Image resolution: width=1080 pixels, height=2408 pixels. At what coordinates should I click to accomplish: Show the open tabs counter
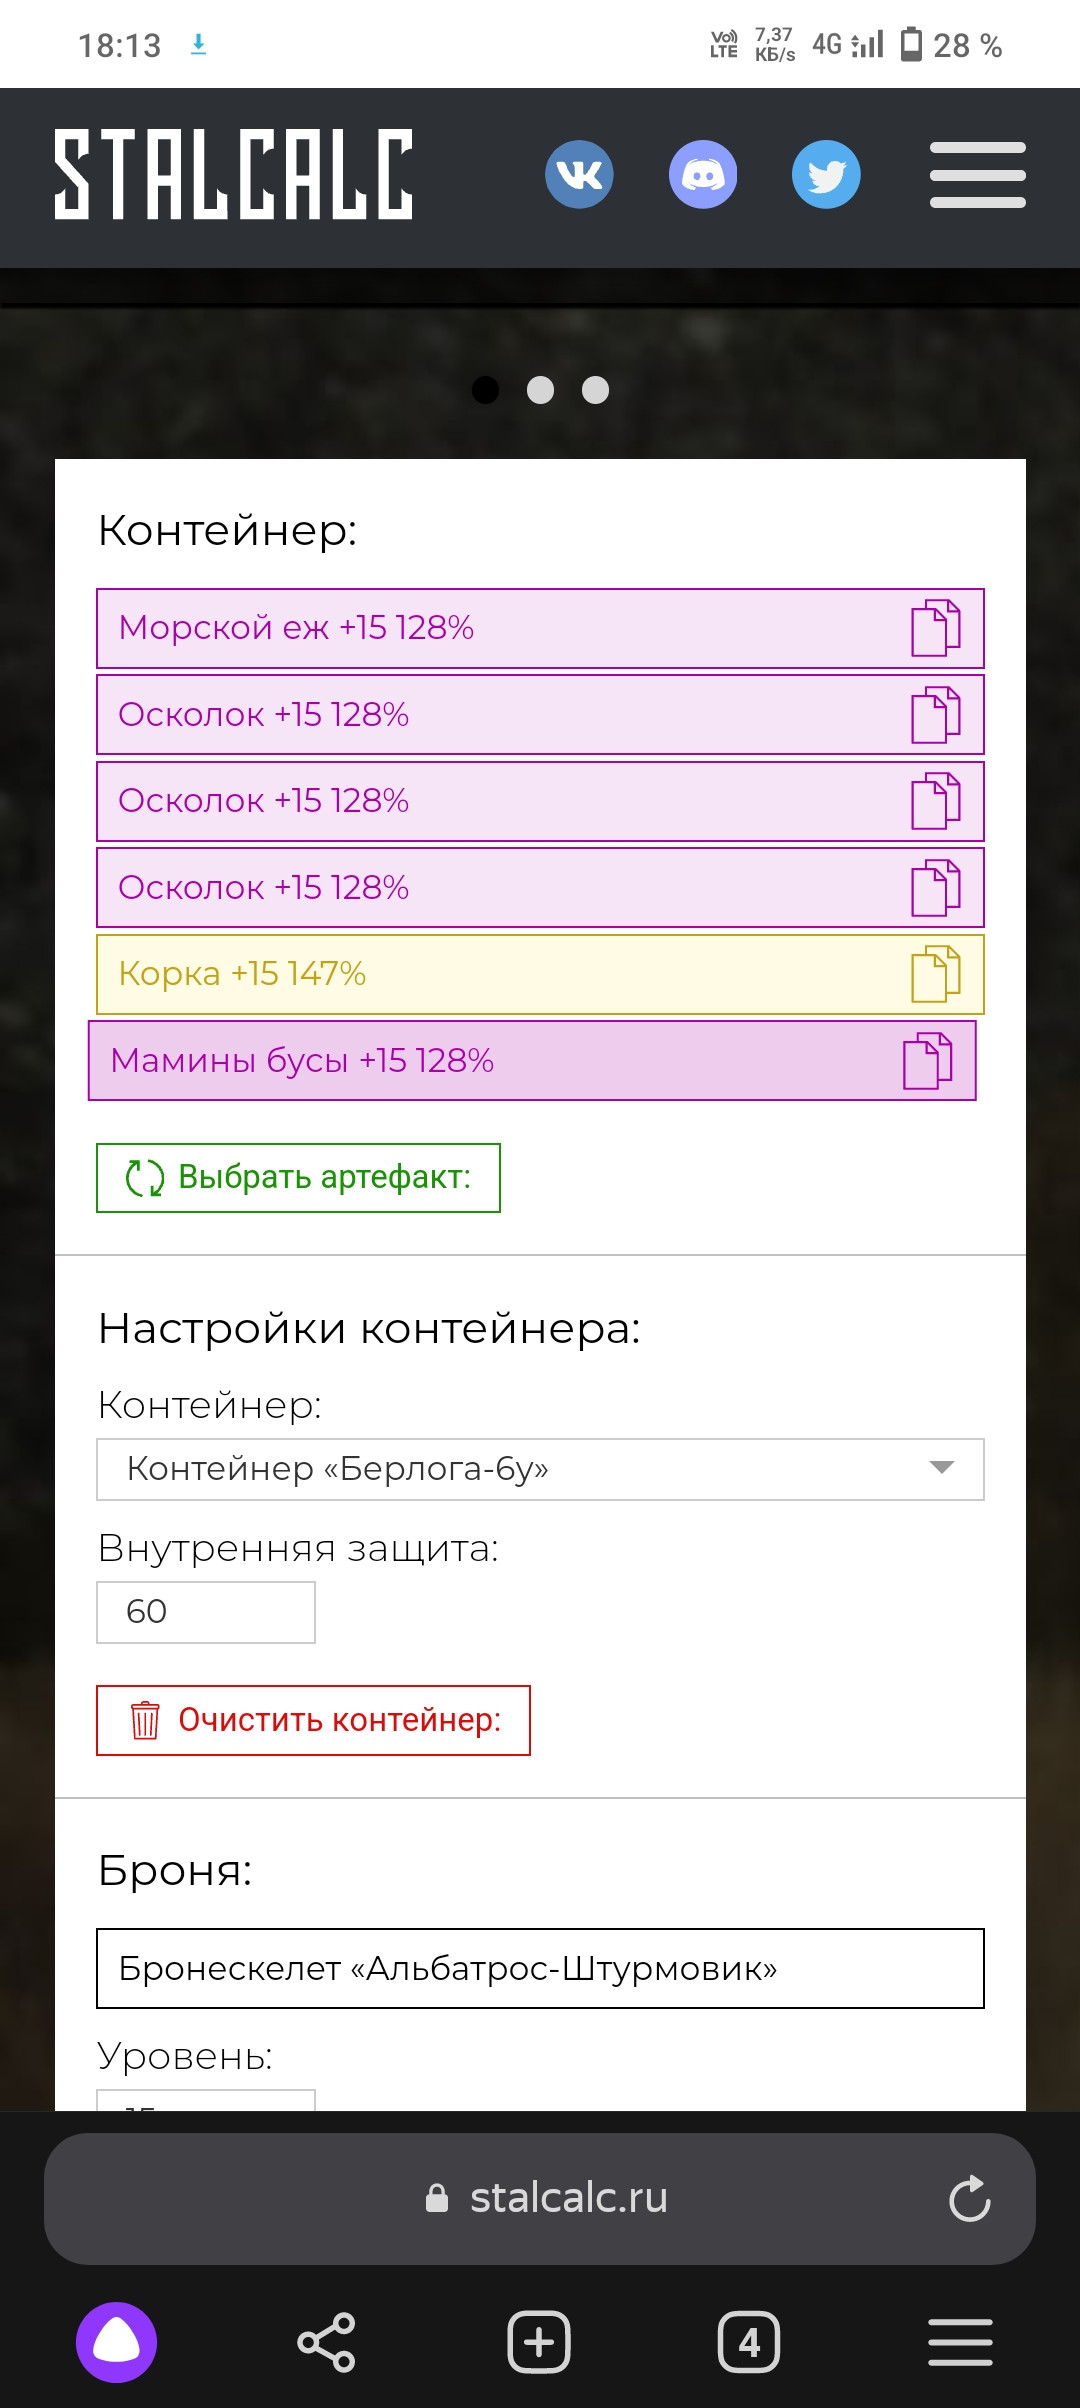pos(749,2342)
